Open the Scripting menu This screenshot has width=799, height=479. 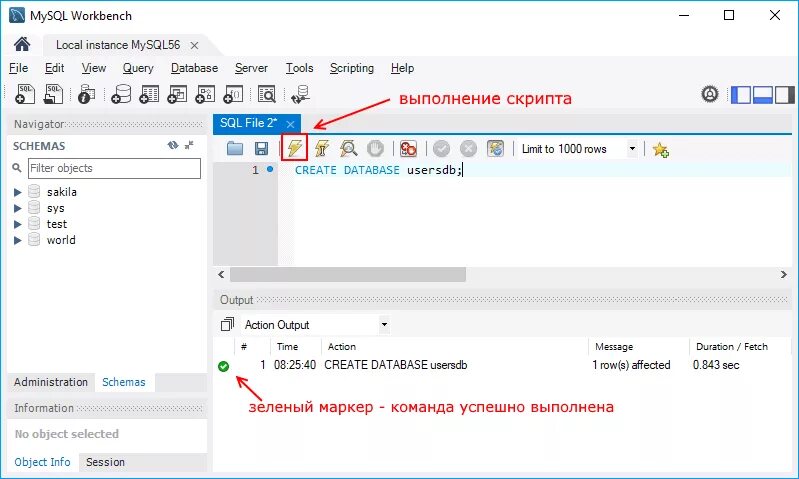coord(352,68)
